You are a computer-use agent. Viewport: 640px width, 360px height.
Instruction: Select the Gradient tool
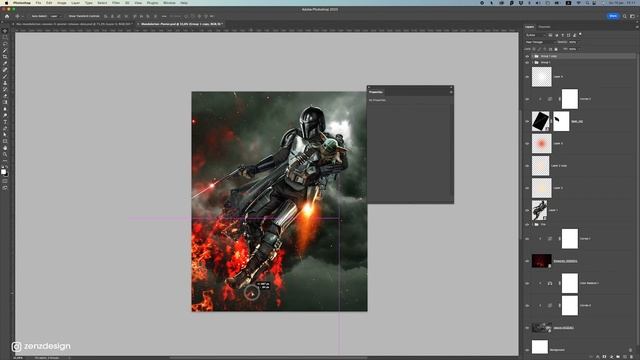(x=5, y=102)
